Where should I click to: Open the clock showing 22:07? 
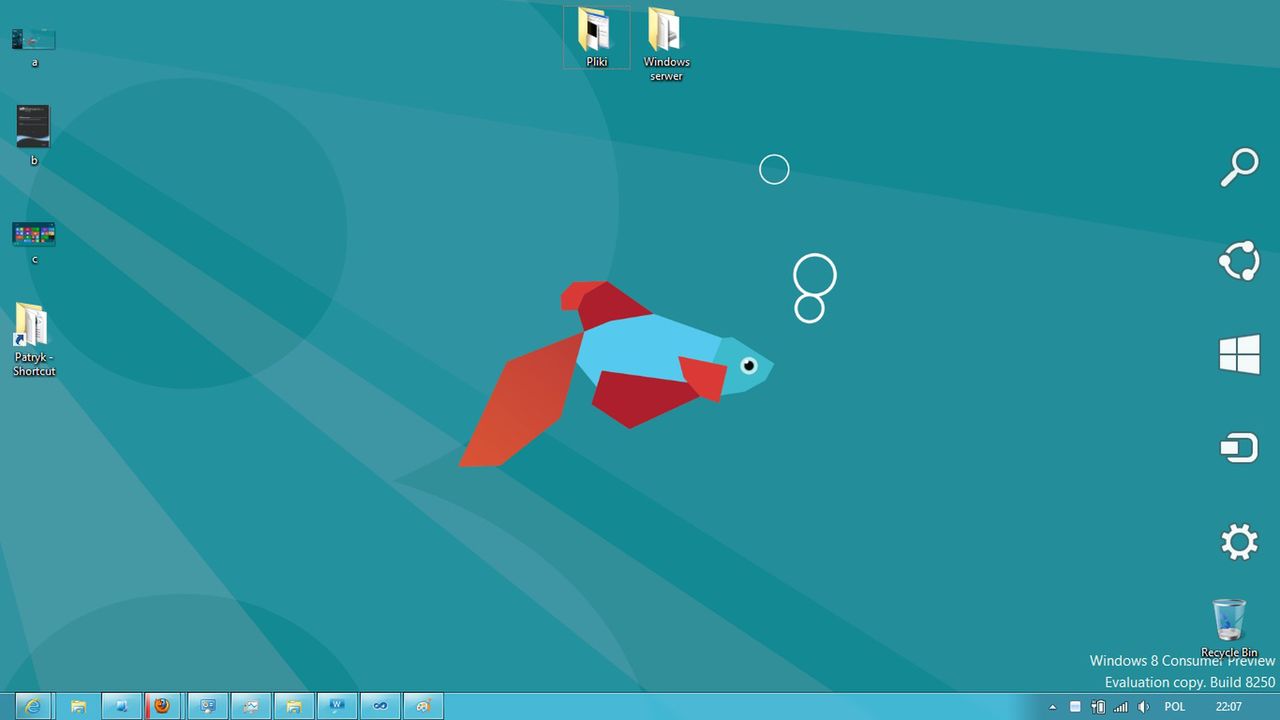[1229, 707]
